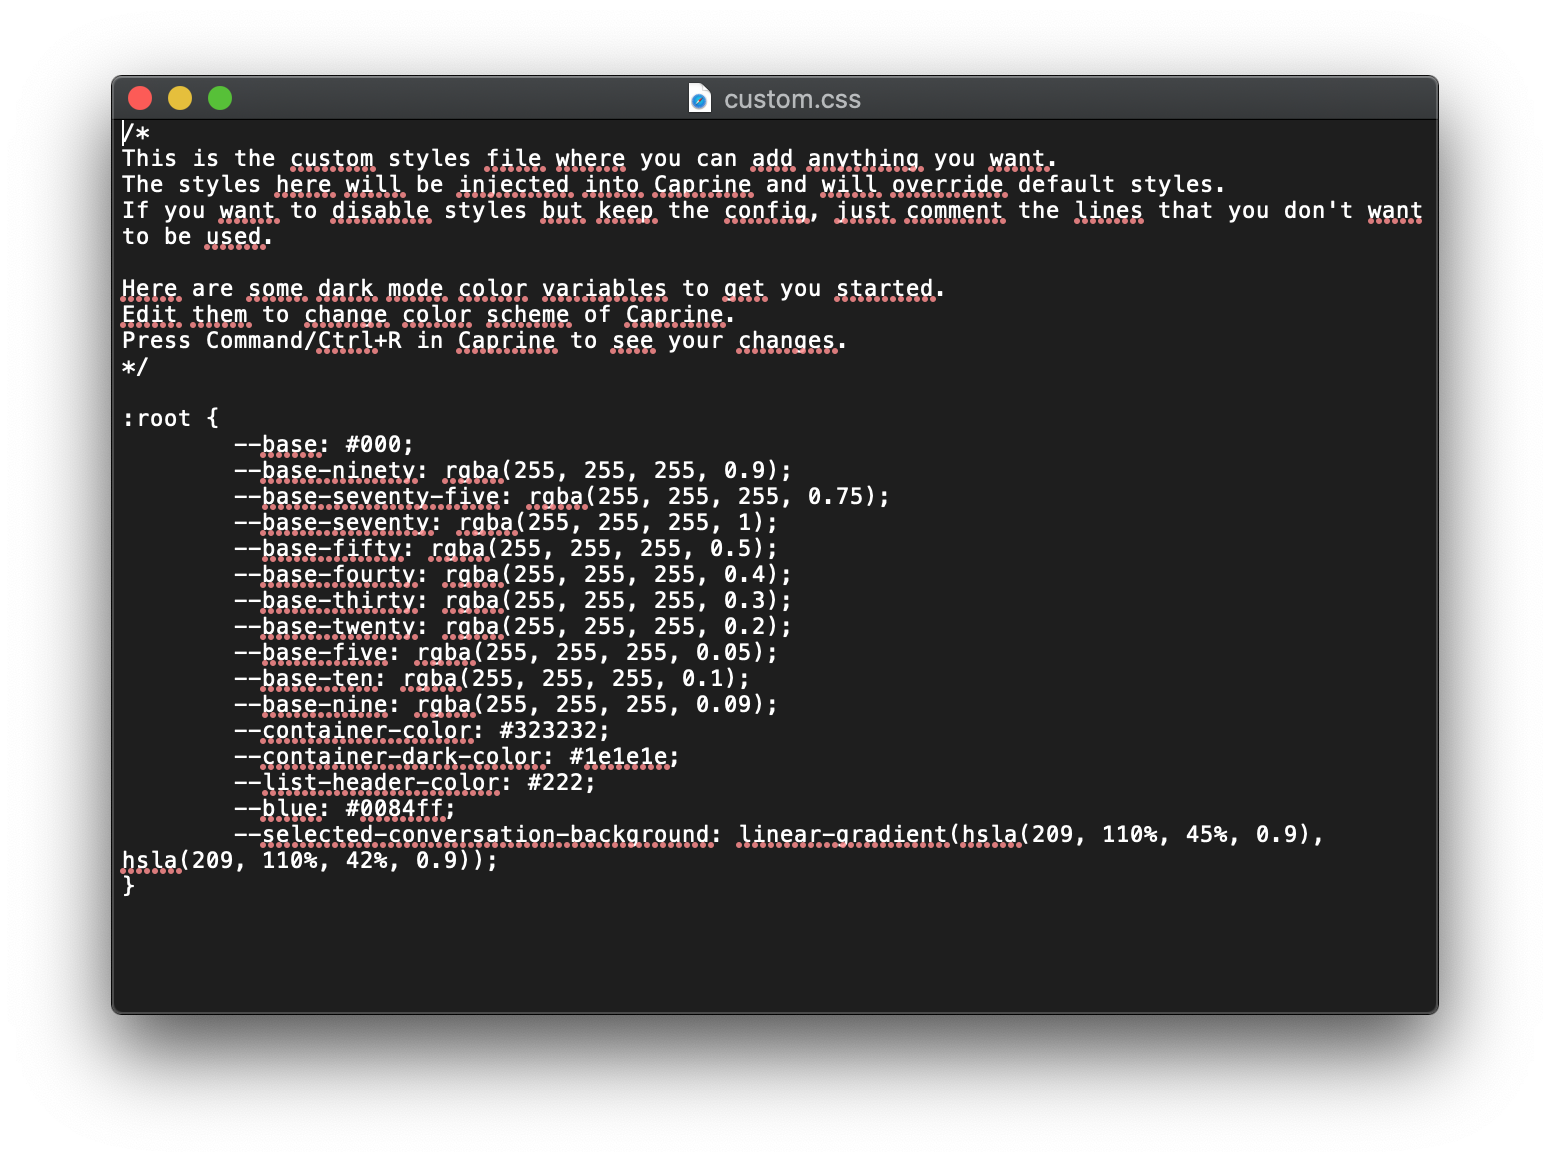Click the '--base-twenty' variable line
Viewport: 1550px width, 1162px height.
click(512, 626)
